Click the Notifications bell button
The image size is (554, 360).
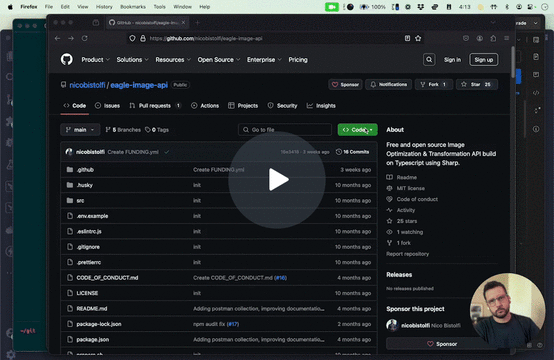coord(388,84)
